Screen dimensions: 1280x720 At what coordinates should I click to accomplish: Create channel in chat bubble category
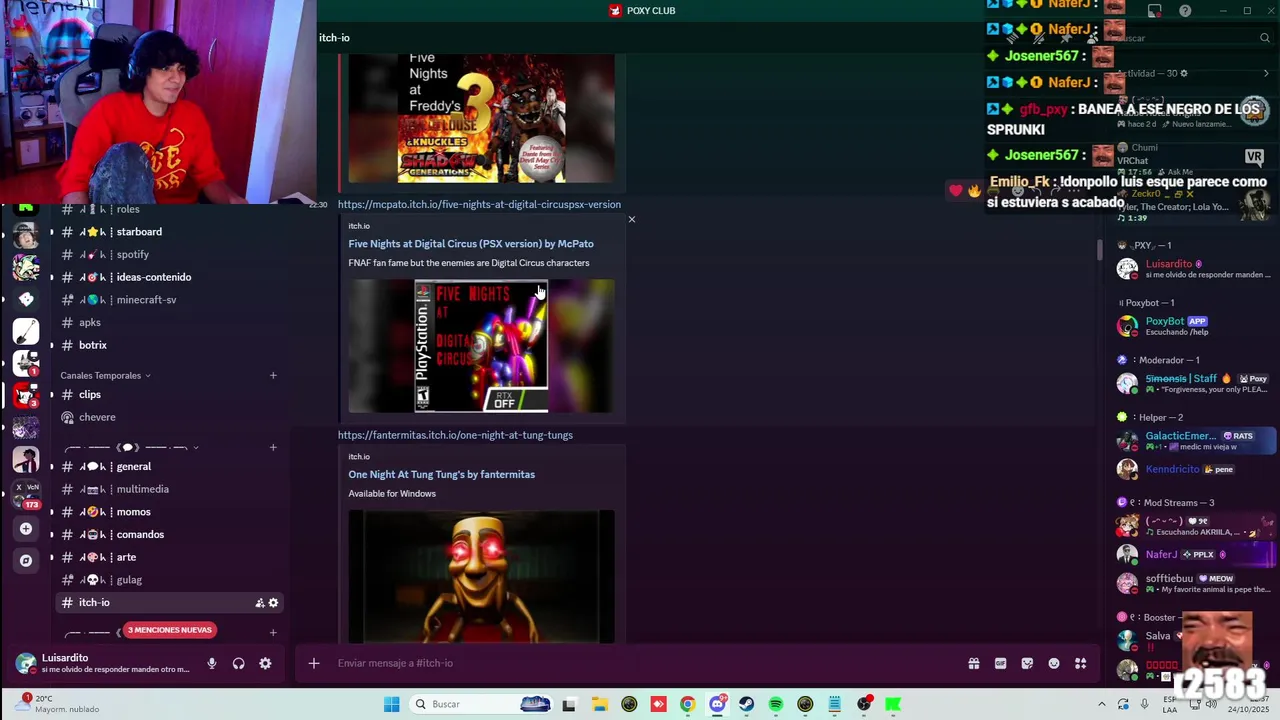[273, 448]
